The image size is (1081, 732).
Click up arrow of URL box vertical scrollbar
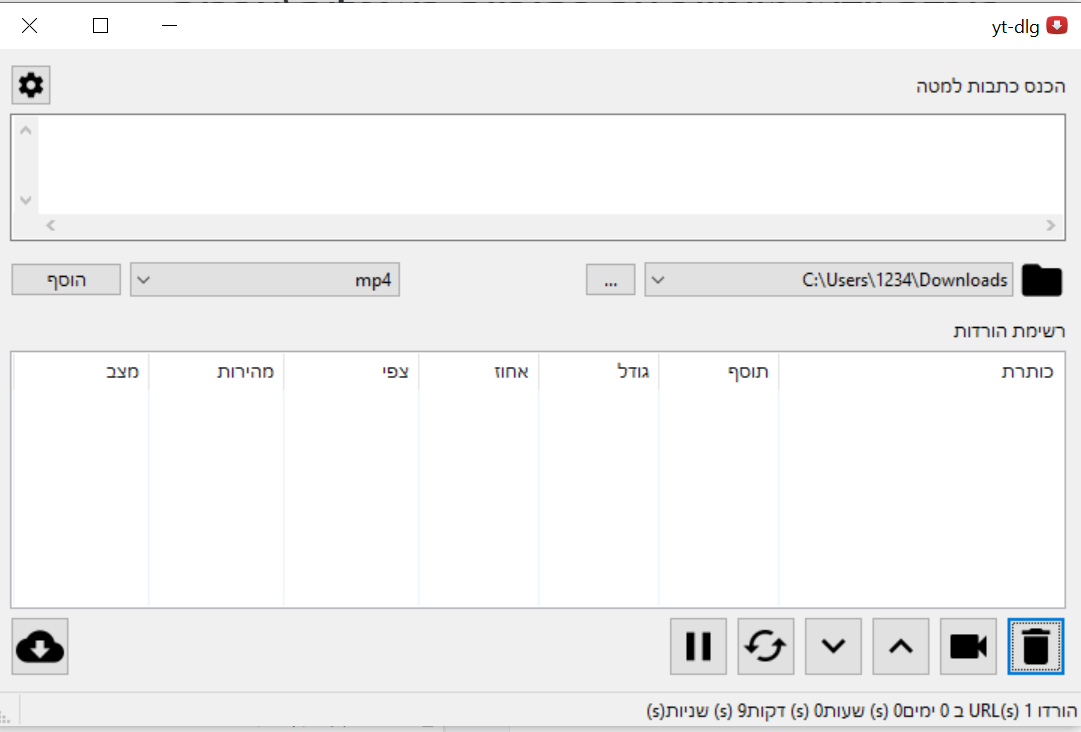tap(25, 130)
